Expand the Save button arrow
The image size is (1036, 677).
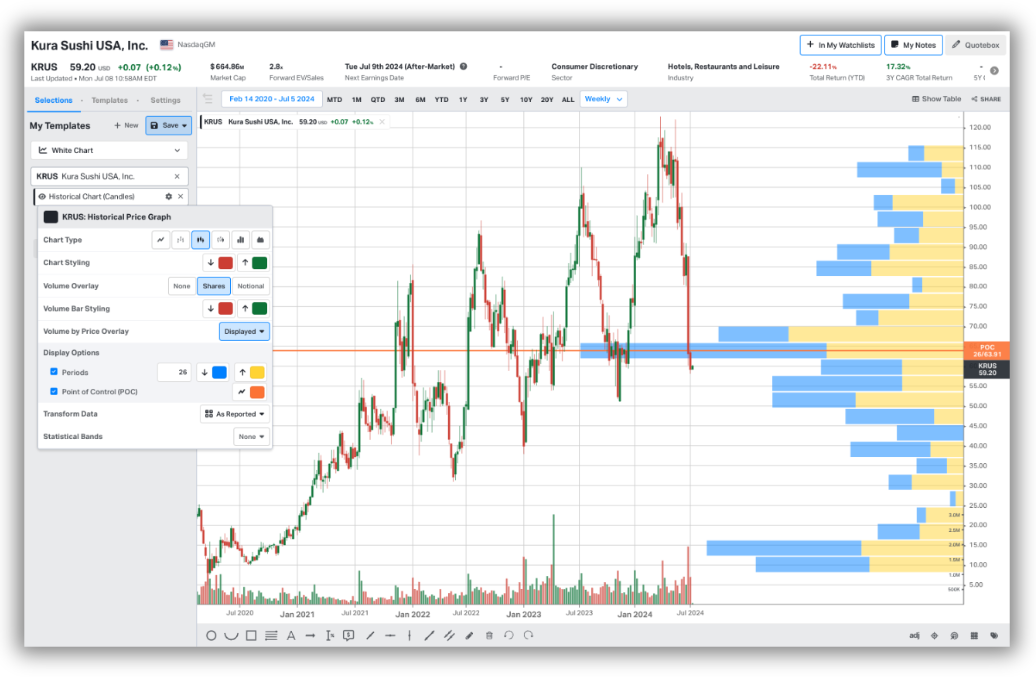pyautogui.click(x=184, y=125)
